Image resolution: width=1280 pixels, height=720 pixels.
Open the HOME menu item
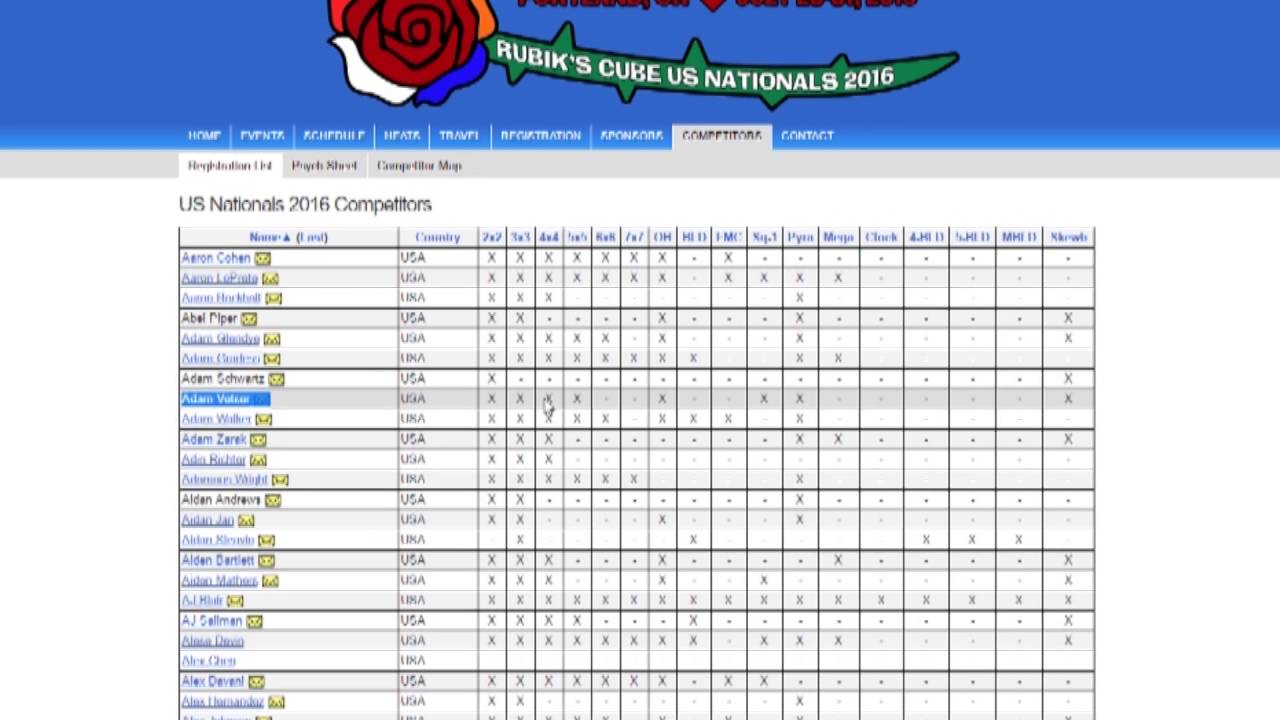(204, 136)
